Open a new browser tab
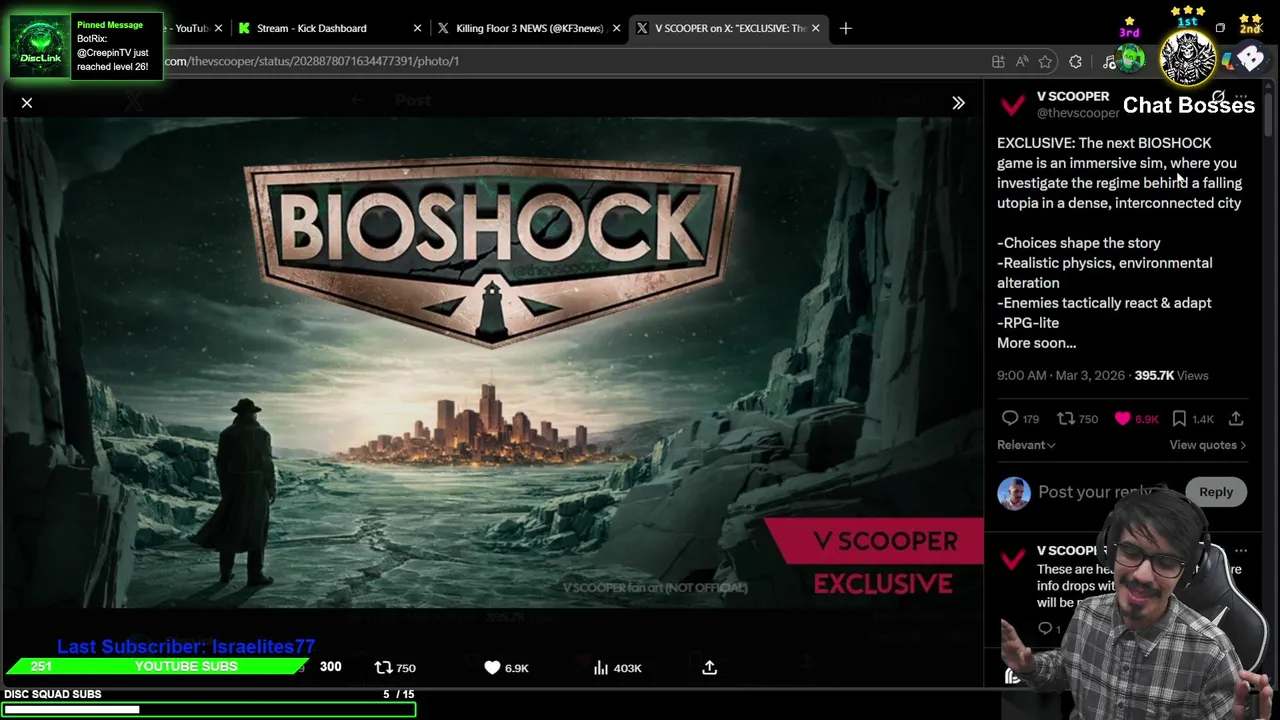Screen dimensions: 1280x720 (846, 28)
